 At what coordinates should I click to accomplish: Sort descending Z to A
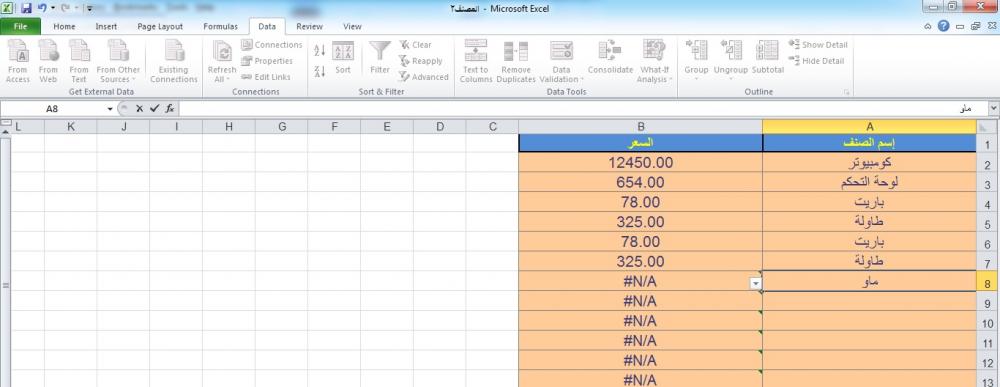(x=320, y=71)
